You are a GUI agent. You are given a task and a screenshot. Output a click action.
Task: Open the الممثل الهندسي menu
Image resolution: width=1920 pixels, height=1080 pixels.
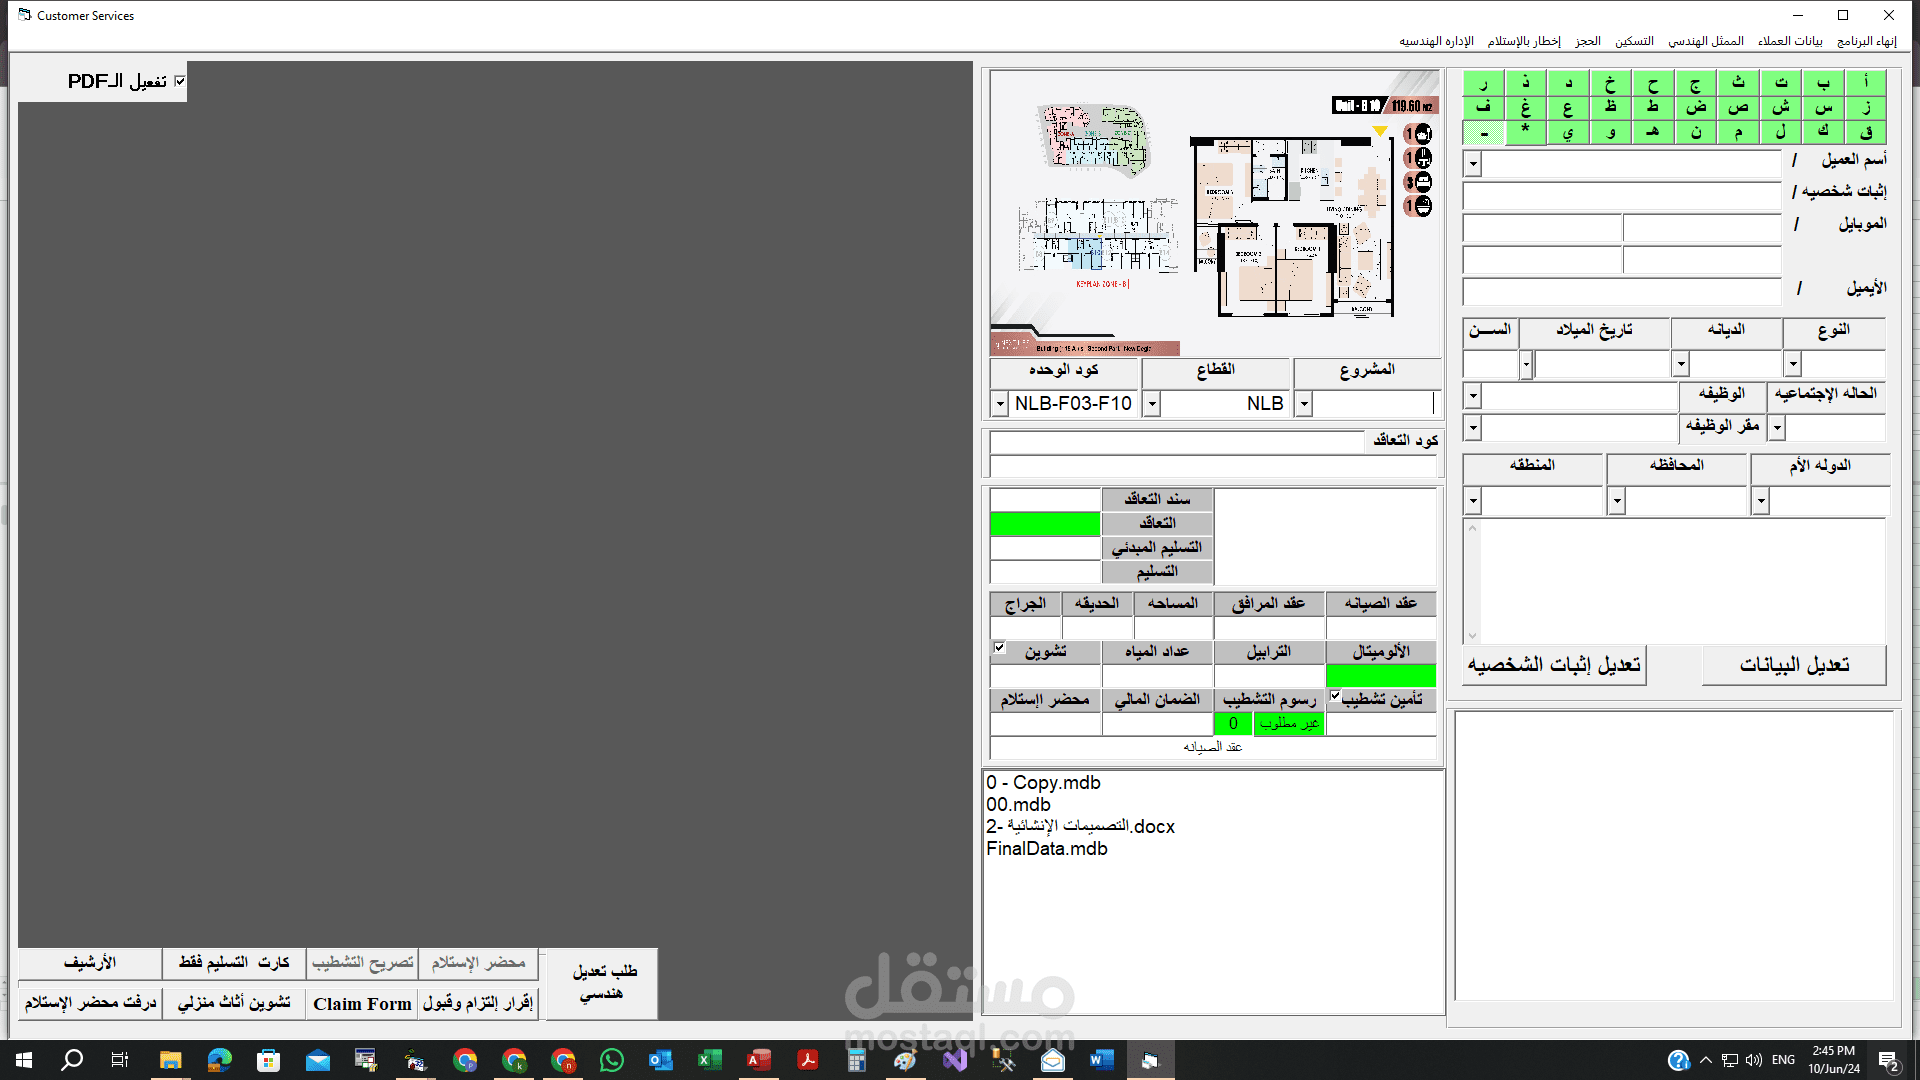(1706, 41)
